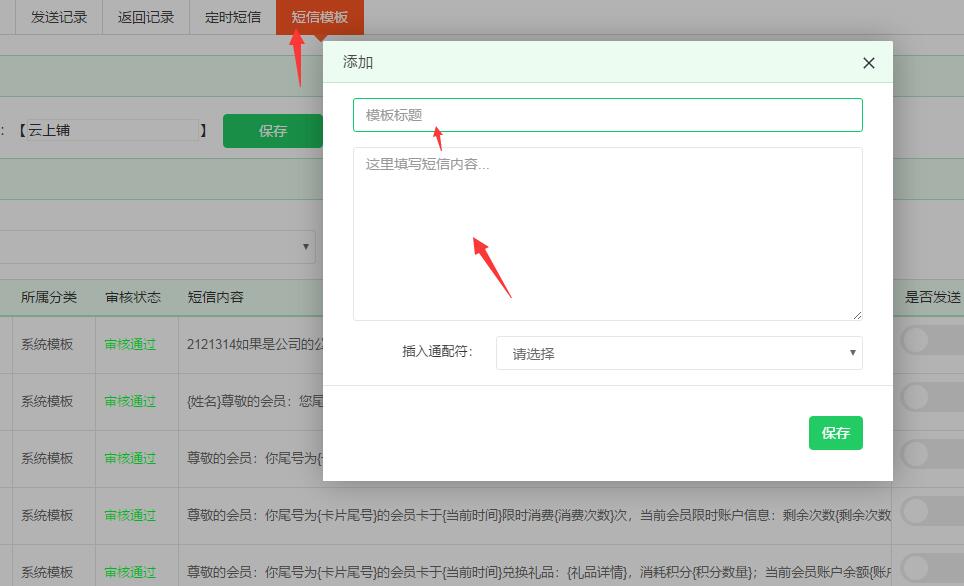Close the 添加 dialog with the X
Screen dimensions: 964x586
[x=868, y=62]
